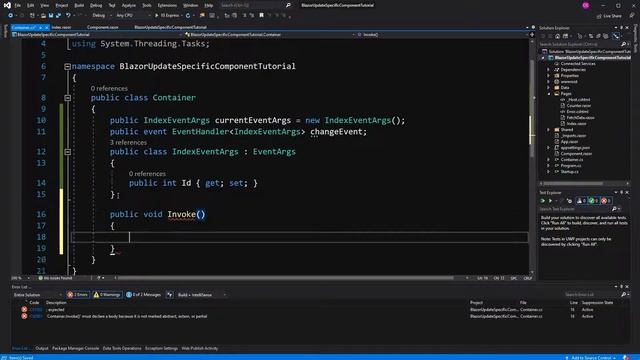Click the Solution Explorer search magnifier icon
Viewport: 640px width, 360px height.
(x=623, y=44)
